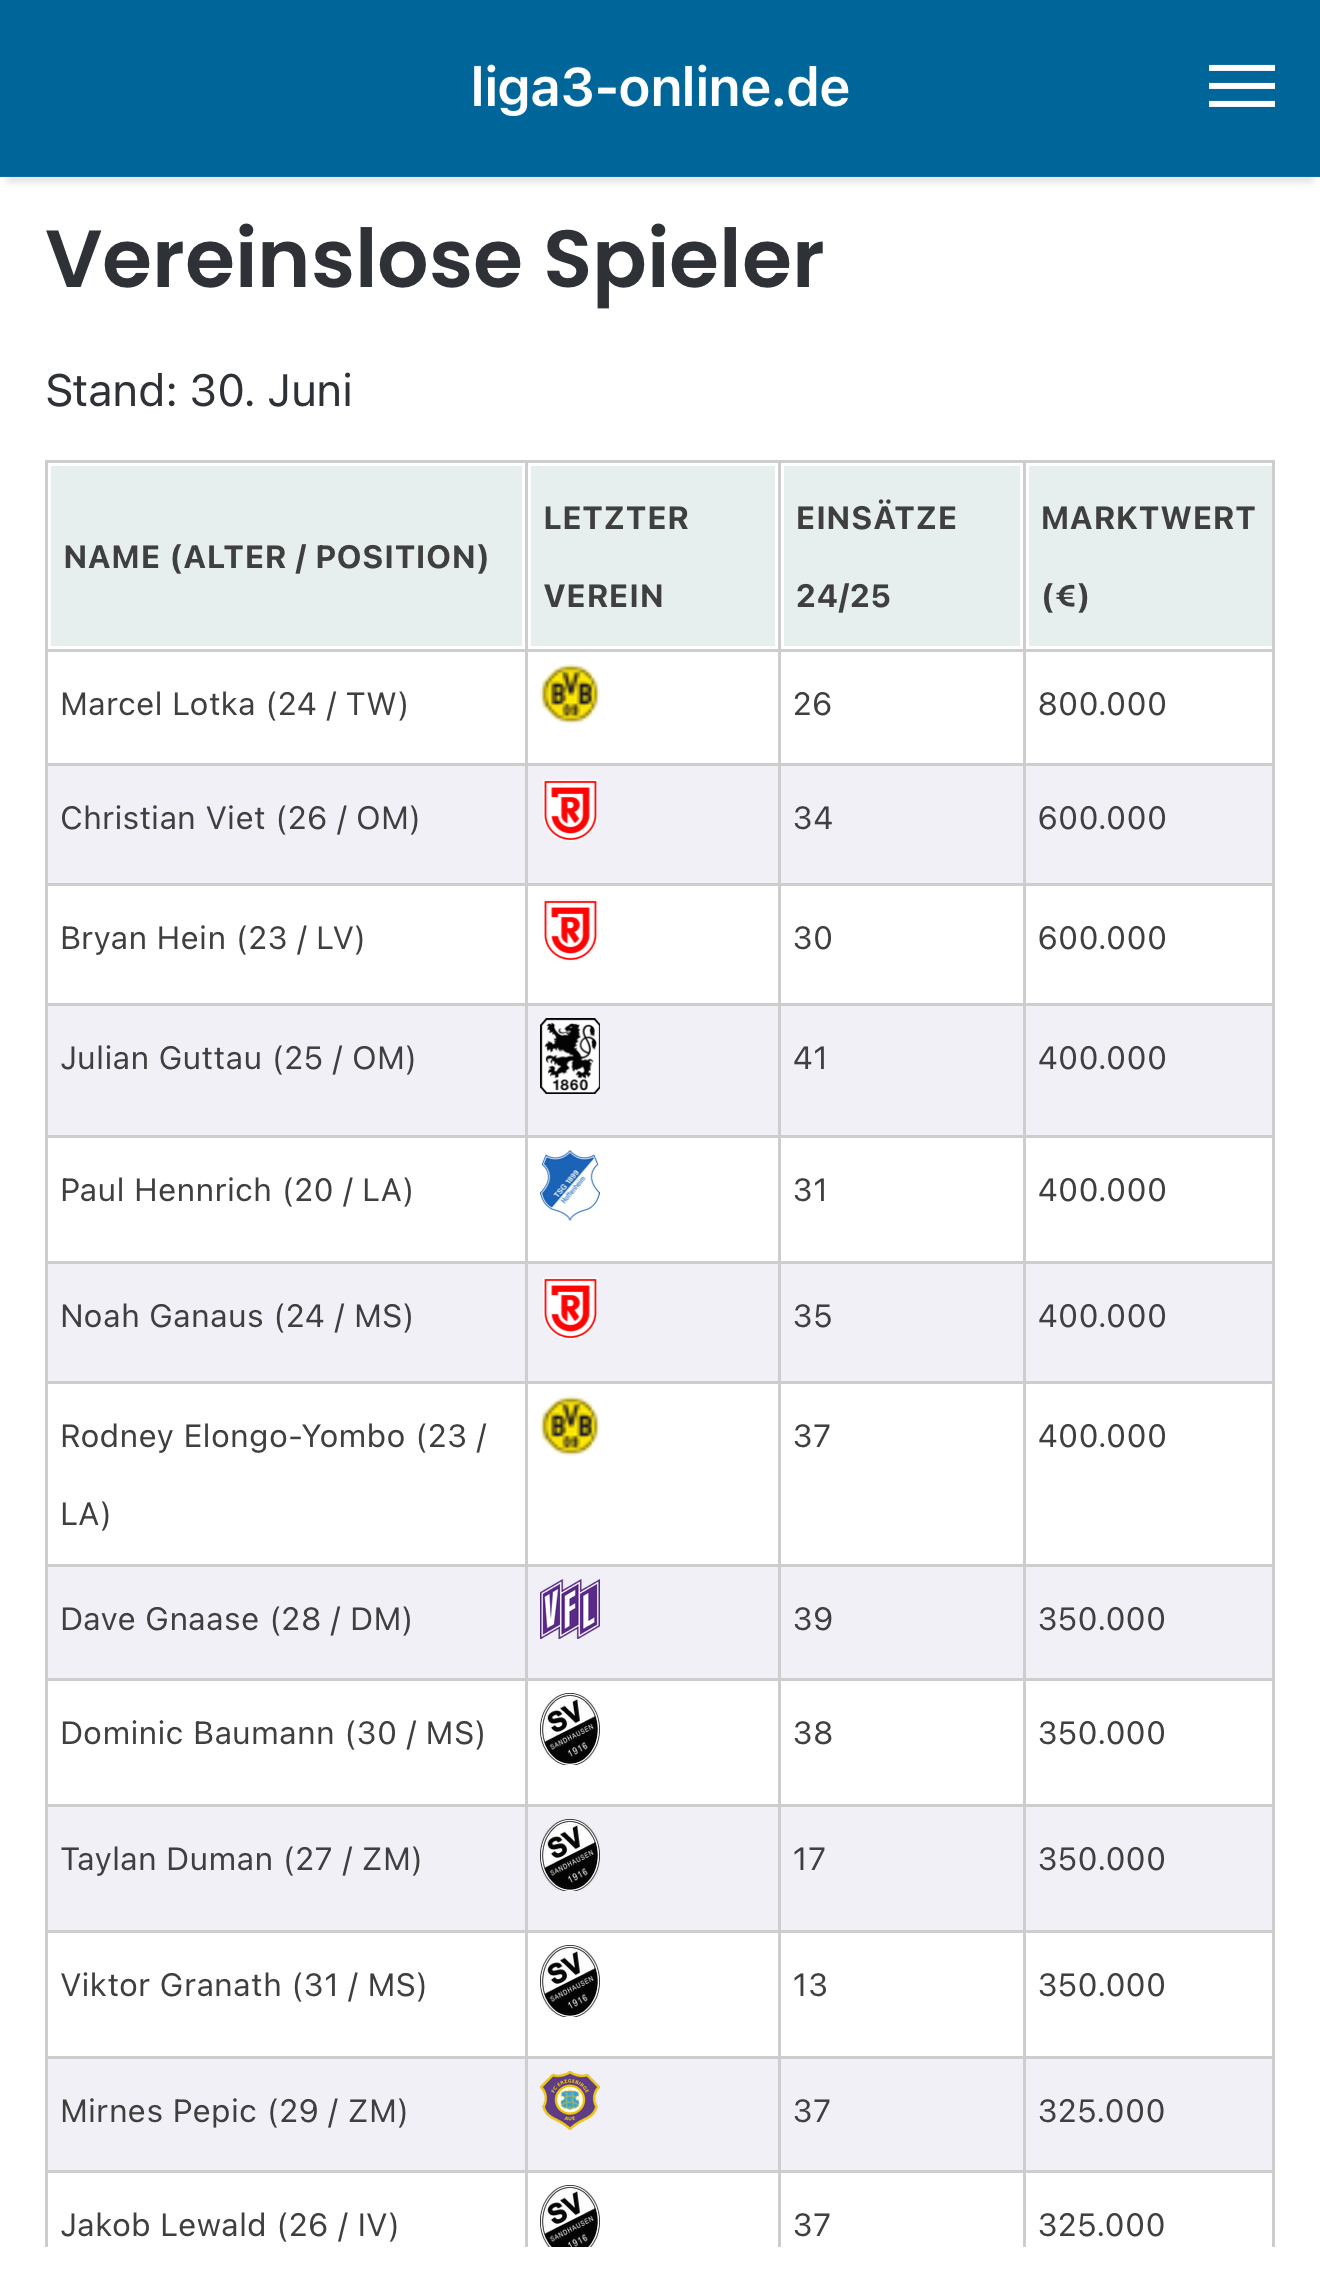Screen dimensions: 1320x2280
Task: Select the Bryan Hein player name
Action: click(x=144, y=938)
